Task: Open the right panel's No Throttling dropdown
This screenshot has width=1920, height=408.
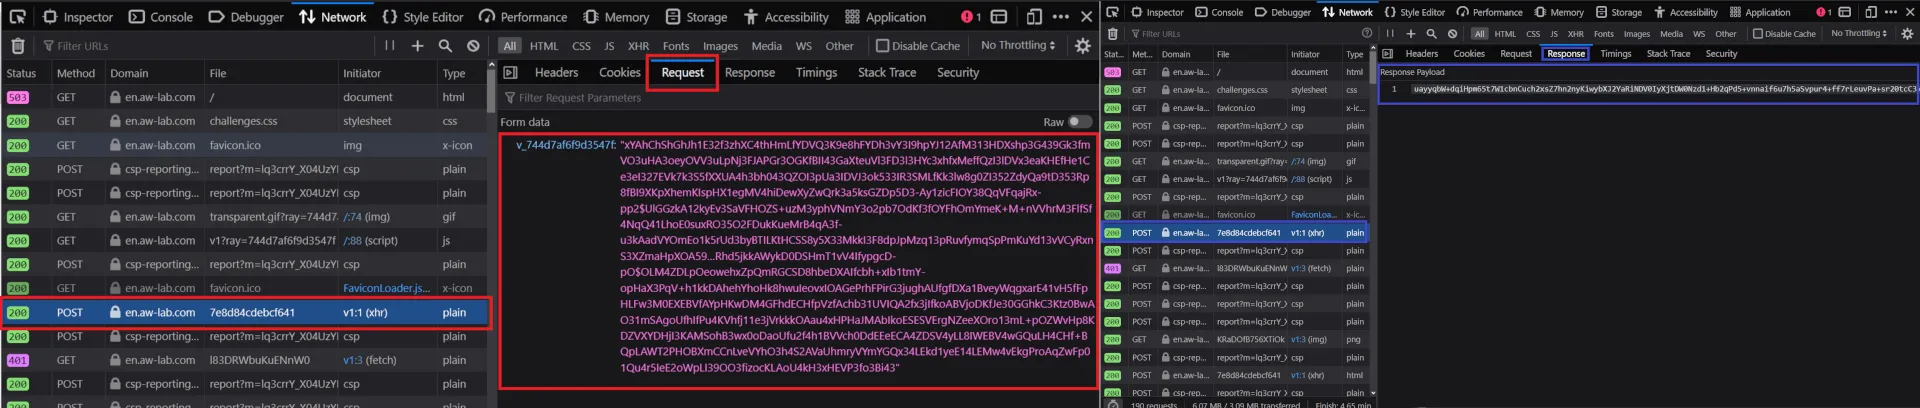Action: tap(1858, 34)
